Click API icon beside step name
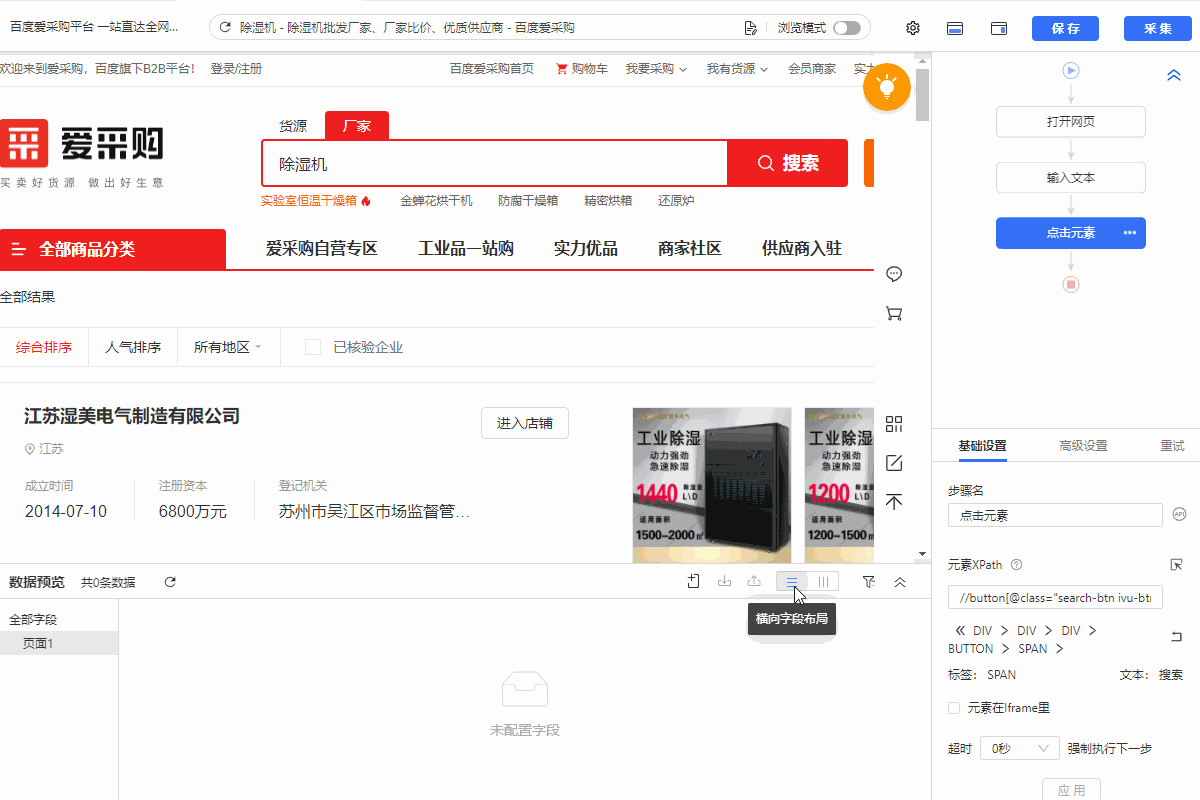Viewport: 1200px width, 800px height. 1179,514
